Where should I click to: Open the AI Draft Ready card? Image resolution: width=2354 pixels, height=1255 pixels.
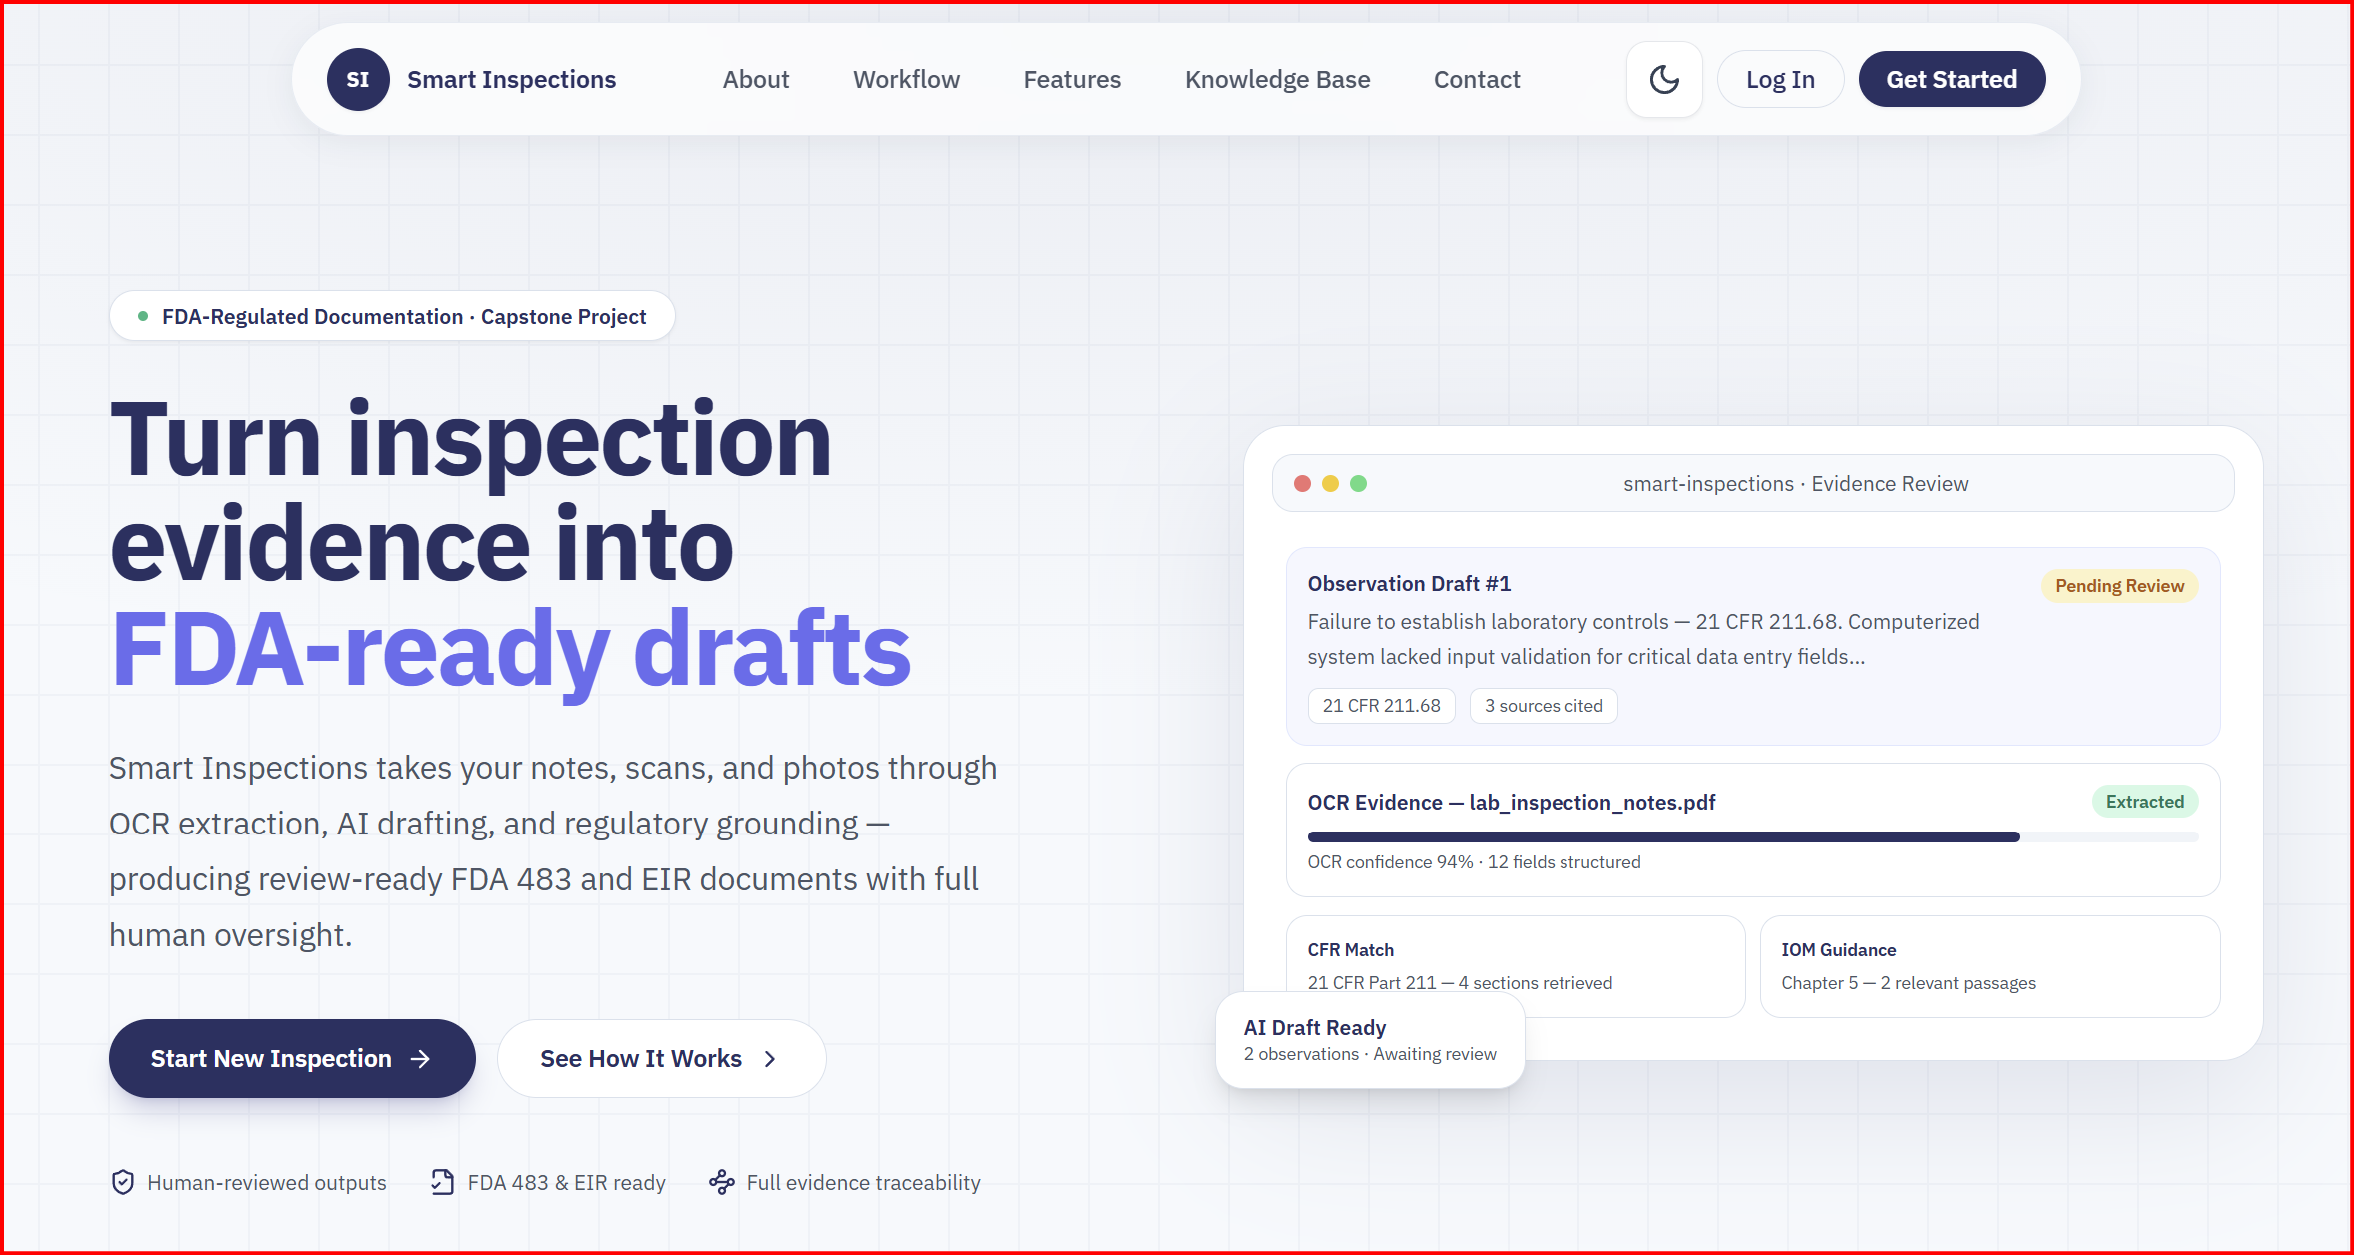(x=1370, y=1040)
